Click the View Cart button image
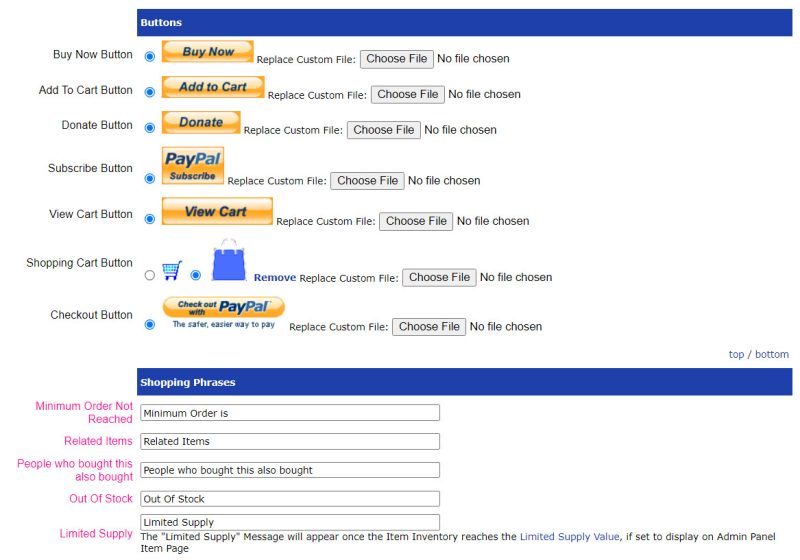Screen dimensions: 800x560 [x=217, y=211]
